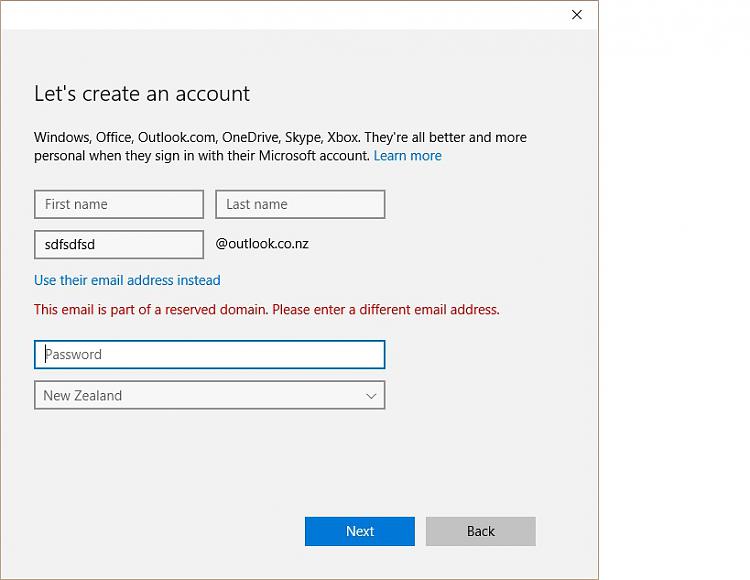
Task: Click the reserved domain error message
Action: 266,310
